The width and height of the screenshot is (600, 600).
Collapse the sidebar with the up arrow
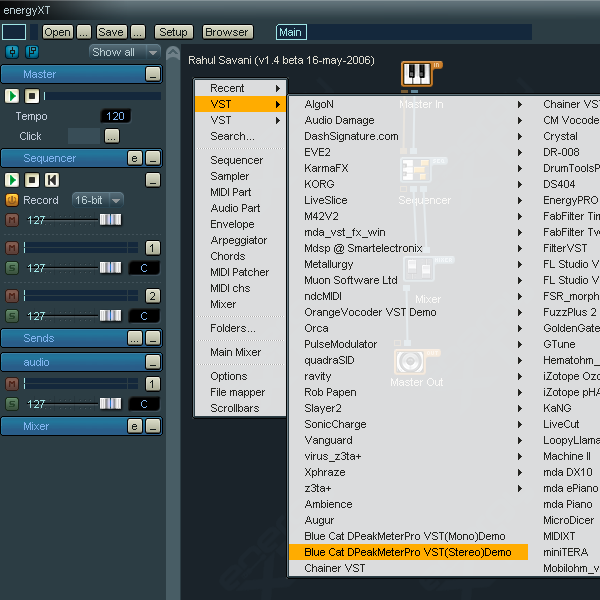pos(173,53)
